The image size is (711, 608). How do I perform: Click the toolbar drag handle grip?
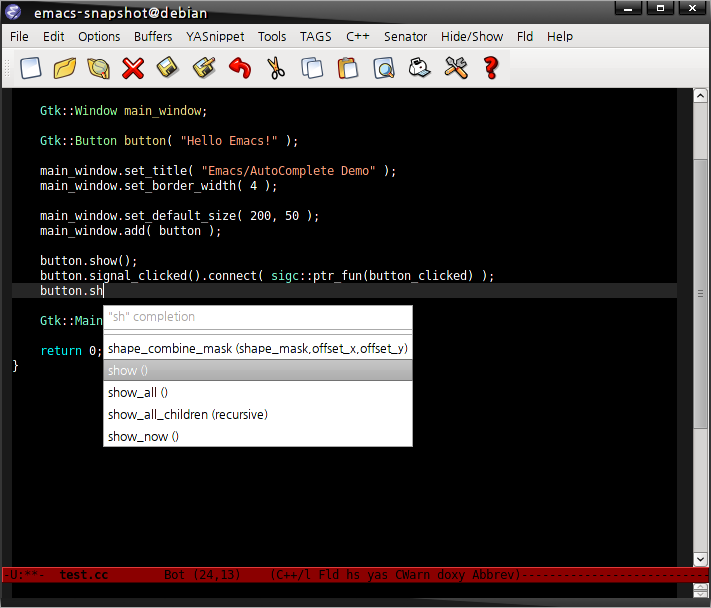click(x=7, y=68)
